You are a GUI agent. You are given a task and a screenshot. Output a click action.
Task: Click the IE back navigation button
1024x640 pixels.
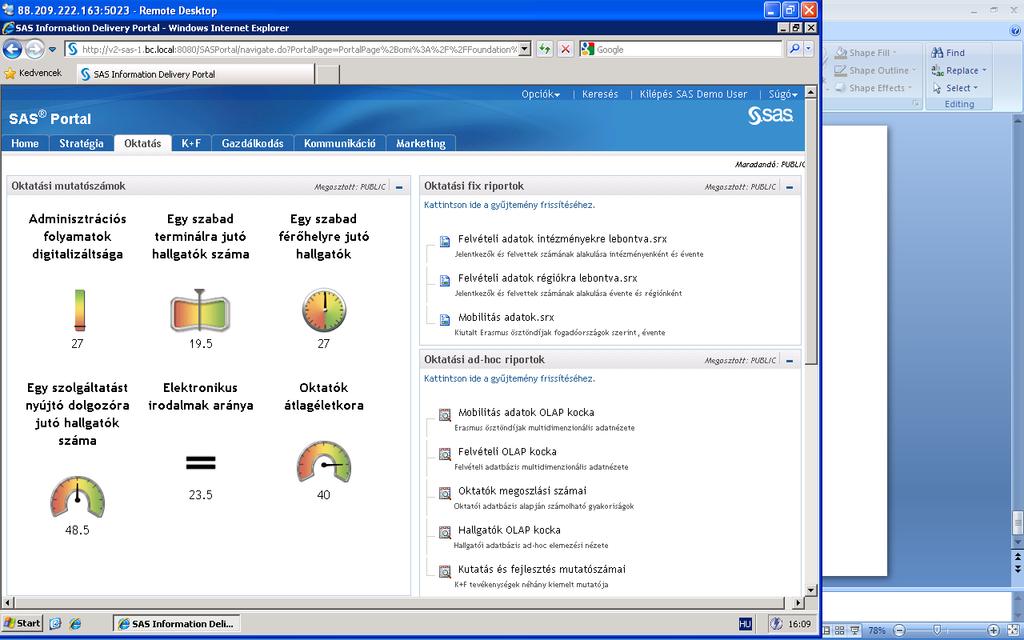[x=12, y=49]
